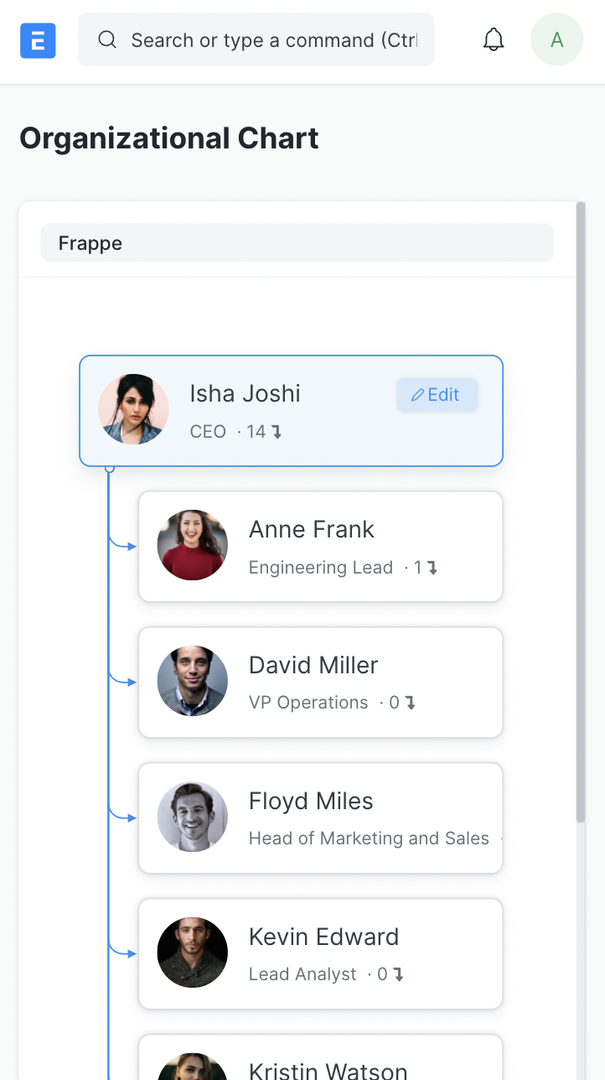Open notifications via the bell icon
The height and width of the screenshot is (1080, 605).
[x=493, y=39]
